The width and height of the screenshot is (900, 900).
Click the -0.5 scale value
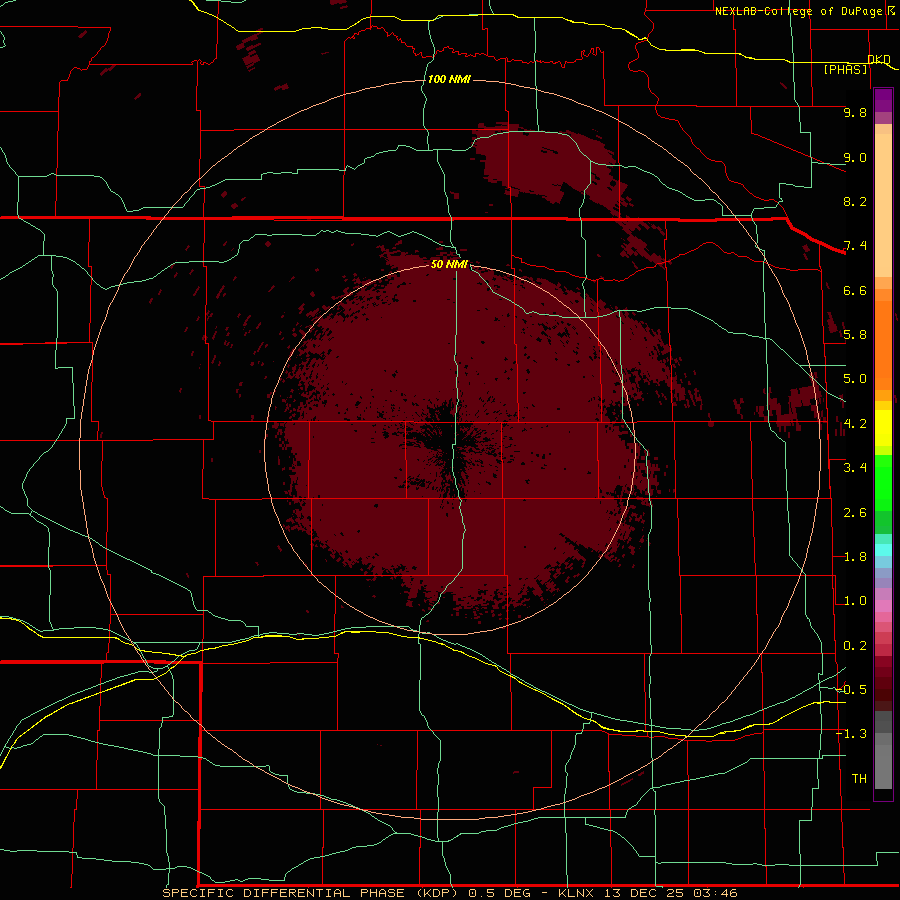851,690
